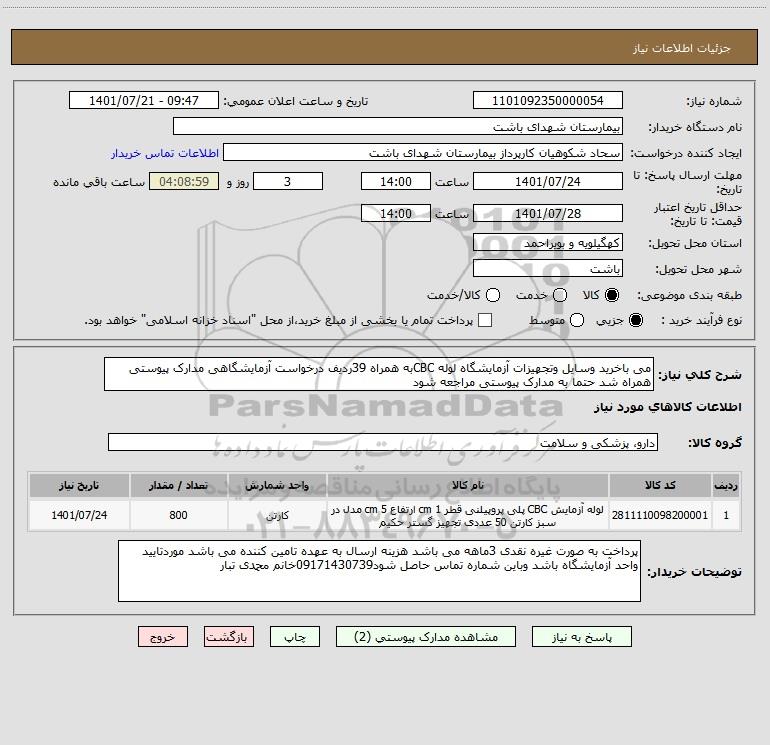Click the need number field 1101092350000054
The height and width of the screenshot is (745, 770).
548,101
